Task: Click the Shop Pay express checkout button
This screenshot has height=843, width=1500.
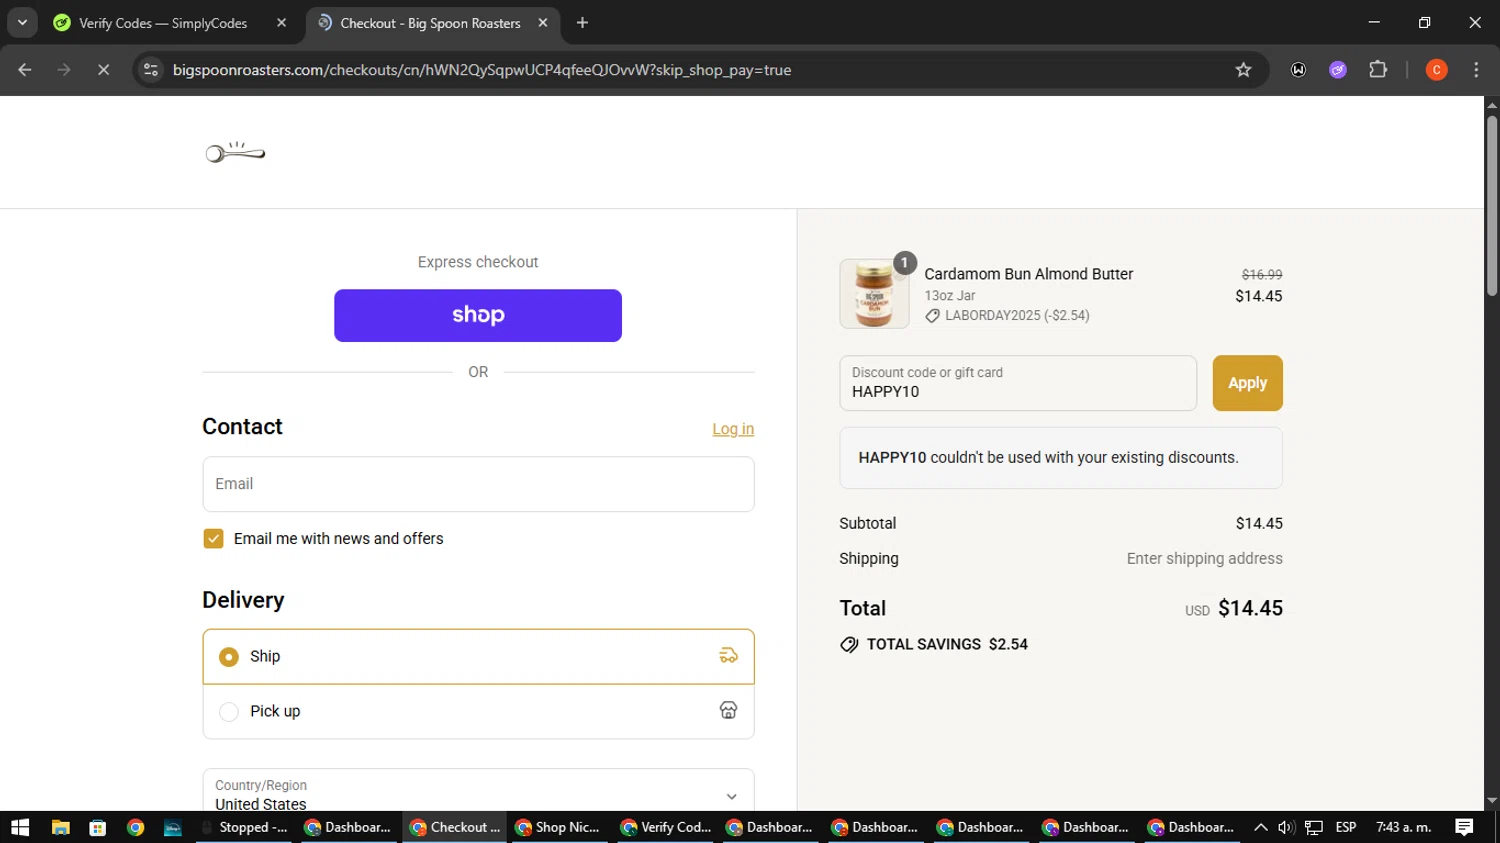Action: pyautogui.click(x=478, y=315)
